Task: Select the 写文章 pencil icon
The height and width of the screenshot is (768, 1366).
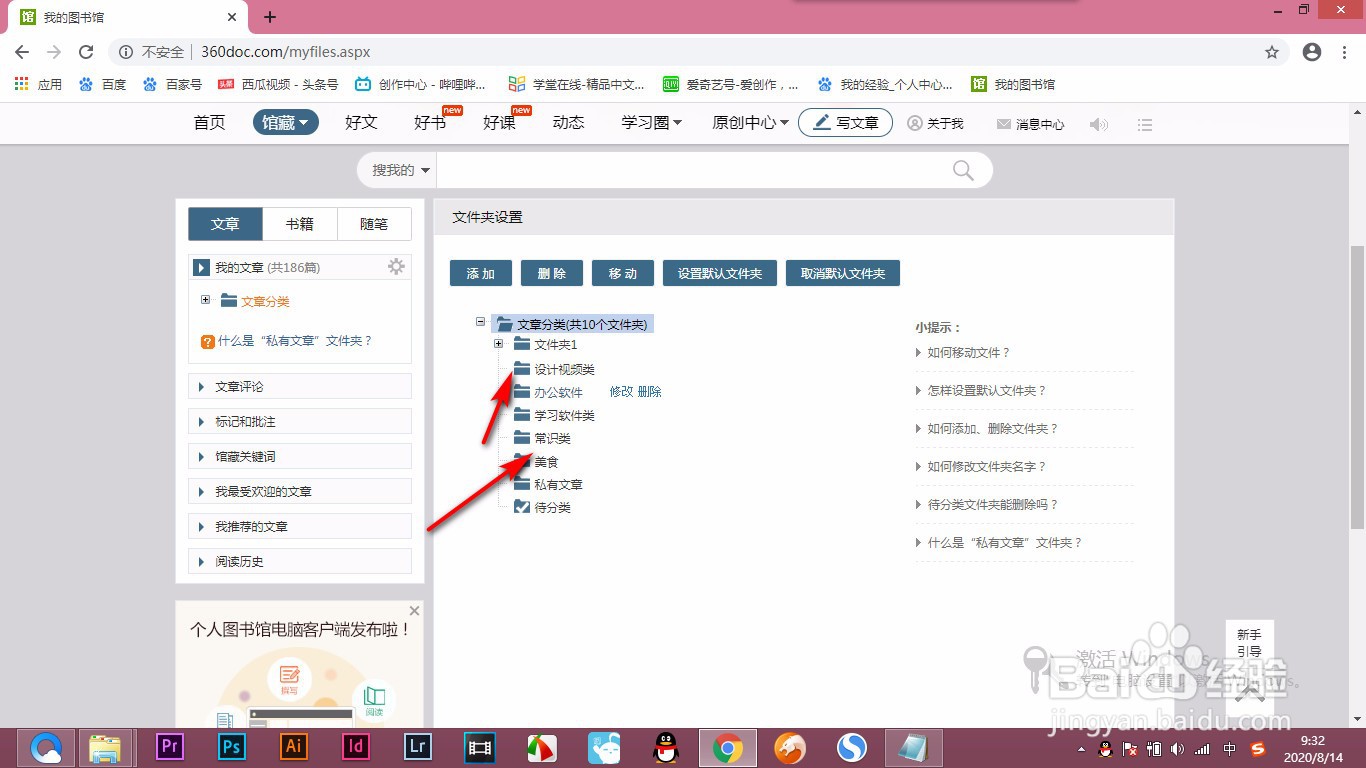Action: pyautogui.click(x=822, y=122)
